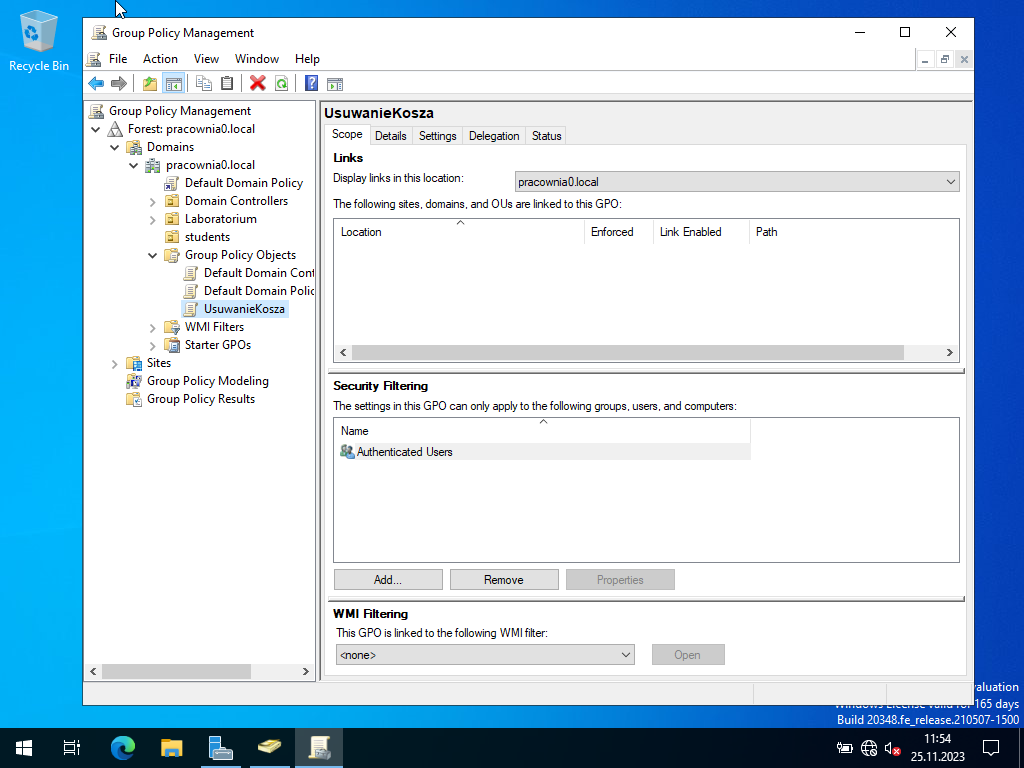Collapse the Forest: pracownia0.local node

[x=96, y=129]
